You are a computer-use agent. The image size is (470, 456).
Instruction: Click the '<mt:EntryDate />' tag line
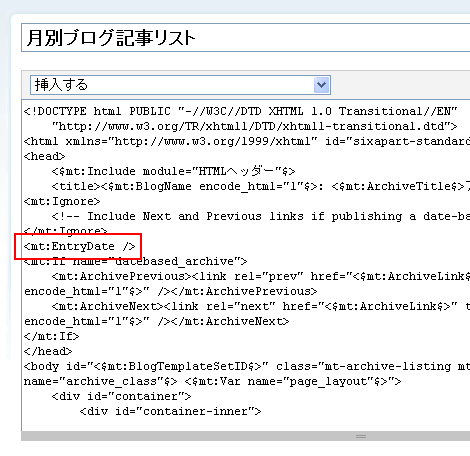point(79,246)
